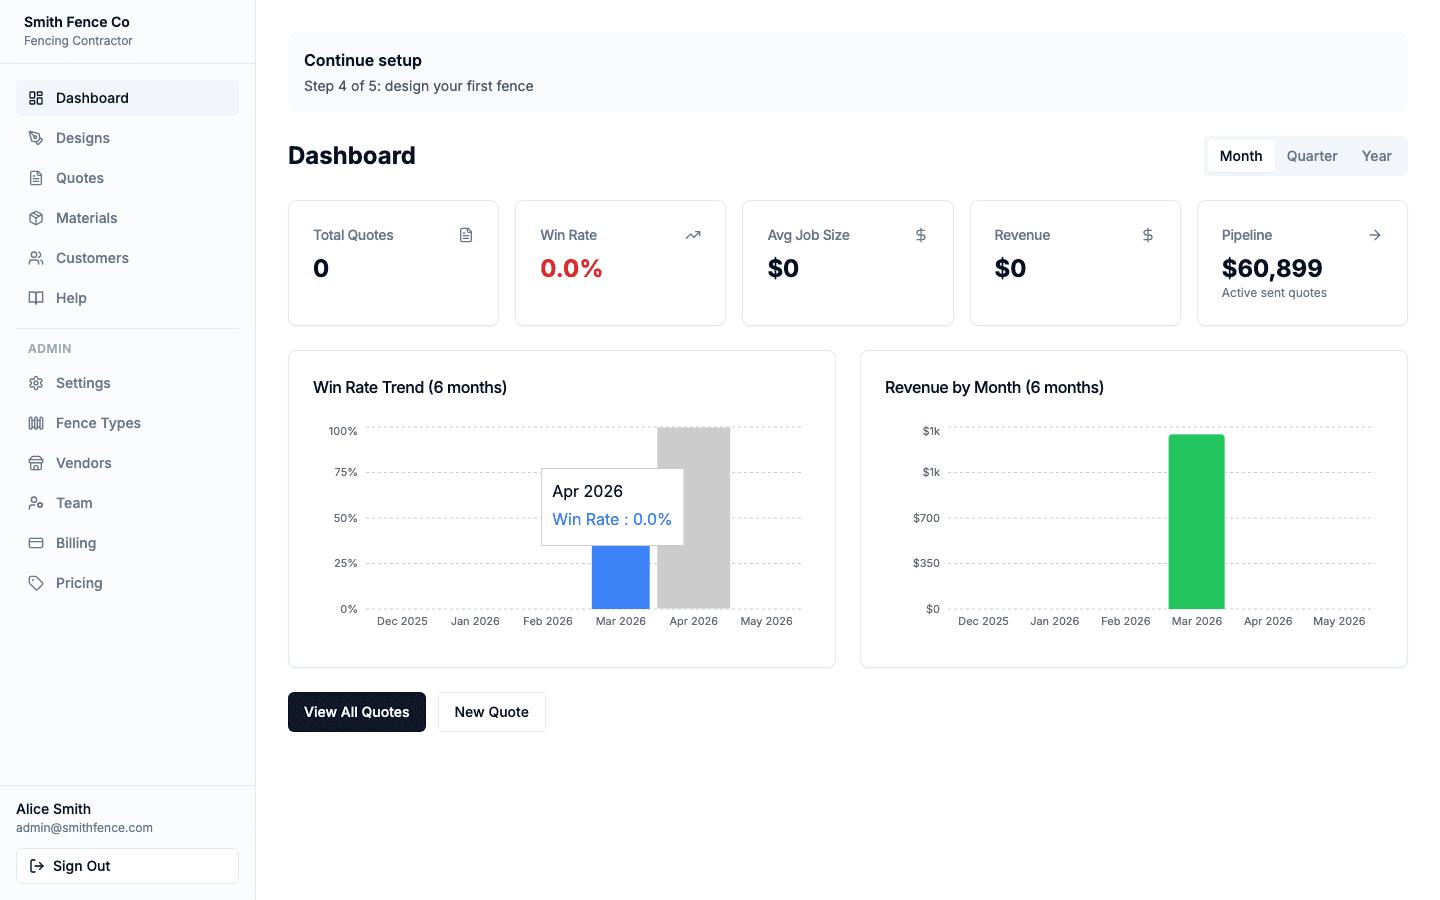
Task: Click the Alice Smith user name
Action: pyautogui.click(x=53, y=809)
